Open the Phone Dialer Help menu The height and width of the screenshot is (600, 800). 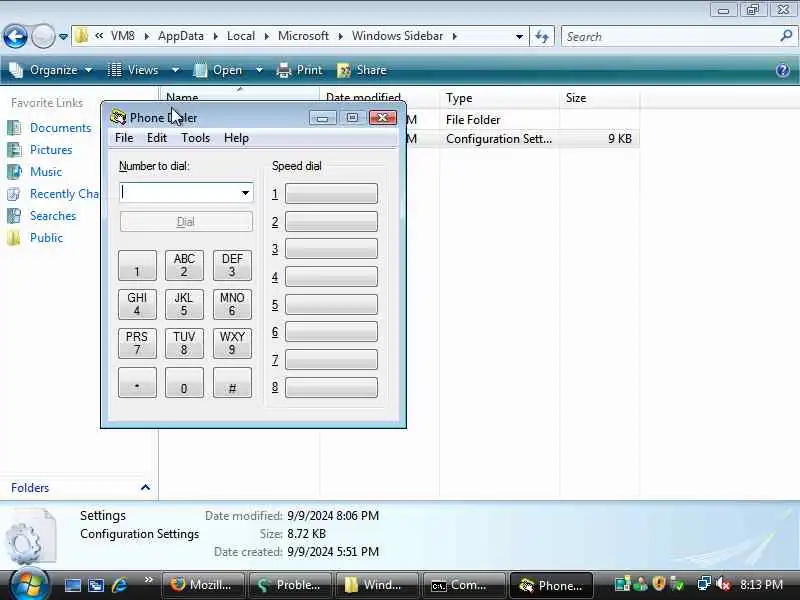pyautogui.click(x=236, y=138)
